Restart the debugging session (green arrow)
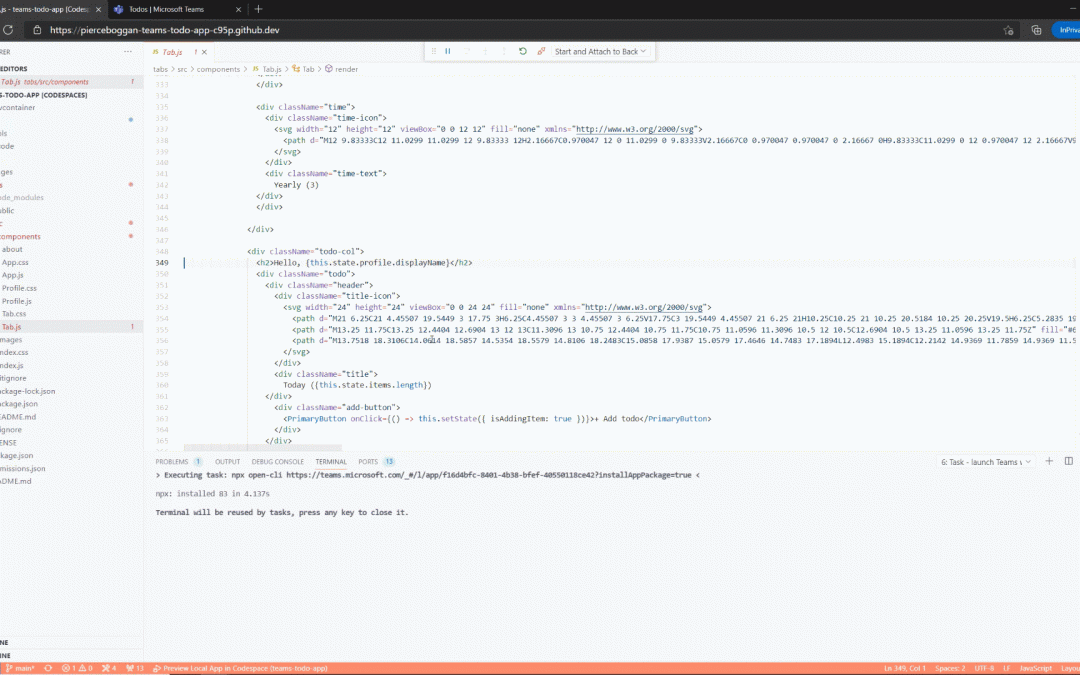This screenshot has height=675, width=1080. 522,51
